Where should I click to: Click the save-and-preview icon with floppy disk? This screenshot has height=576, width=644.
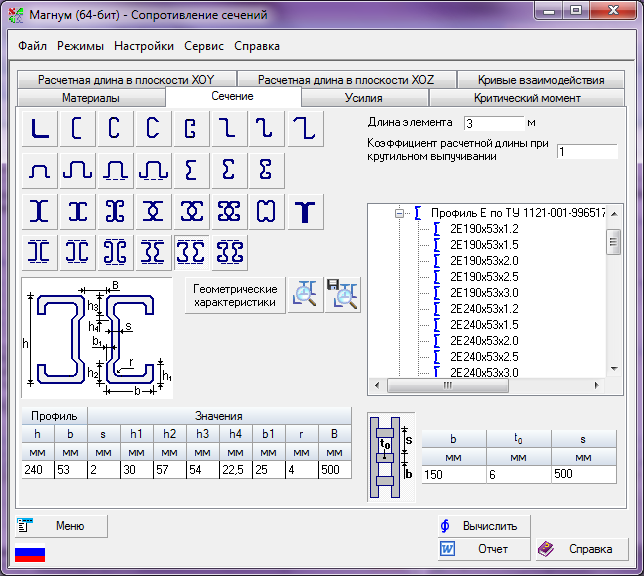tap(343, 294)
